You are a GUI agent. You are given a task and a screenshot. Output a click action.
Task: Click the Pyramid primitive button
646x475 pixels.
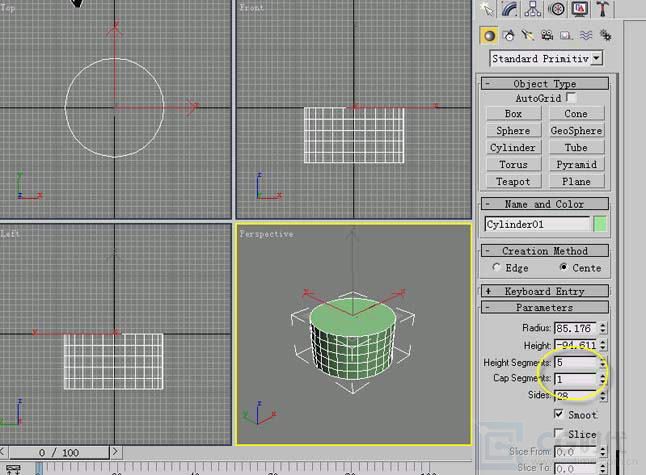coord(576,164)
